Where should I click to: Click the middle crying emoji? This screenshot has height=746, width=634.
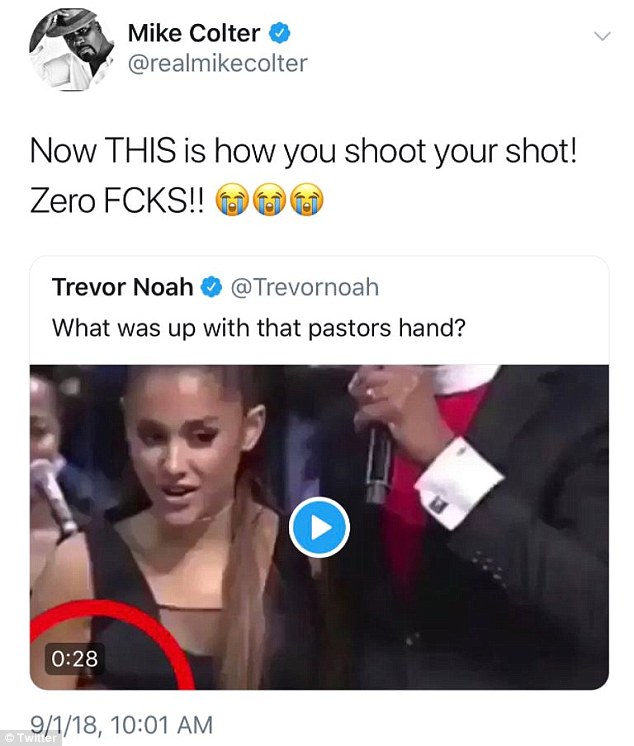pos(267,199)
